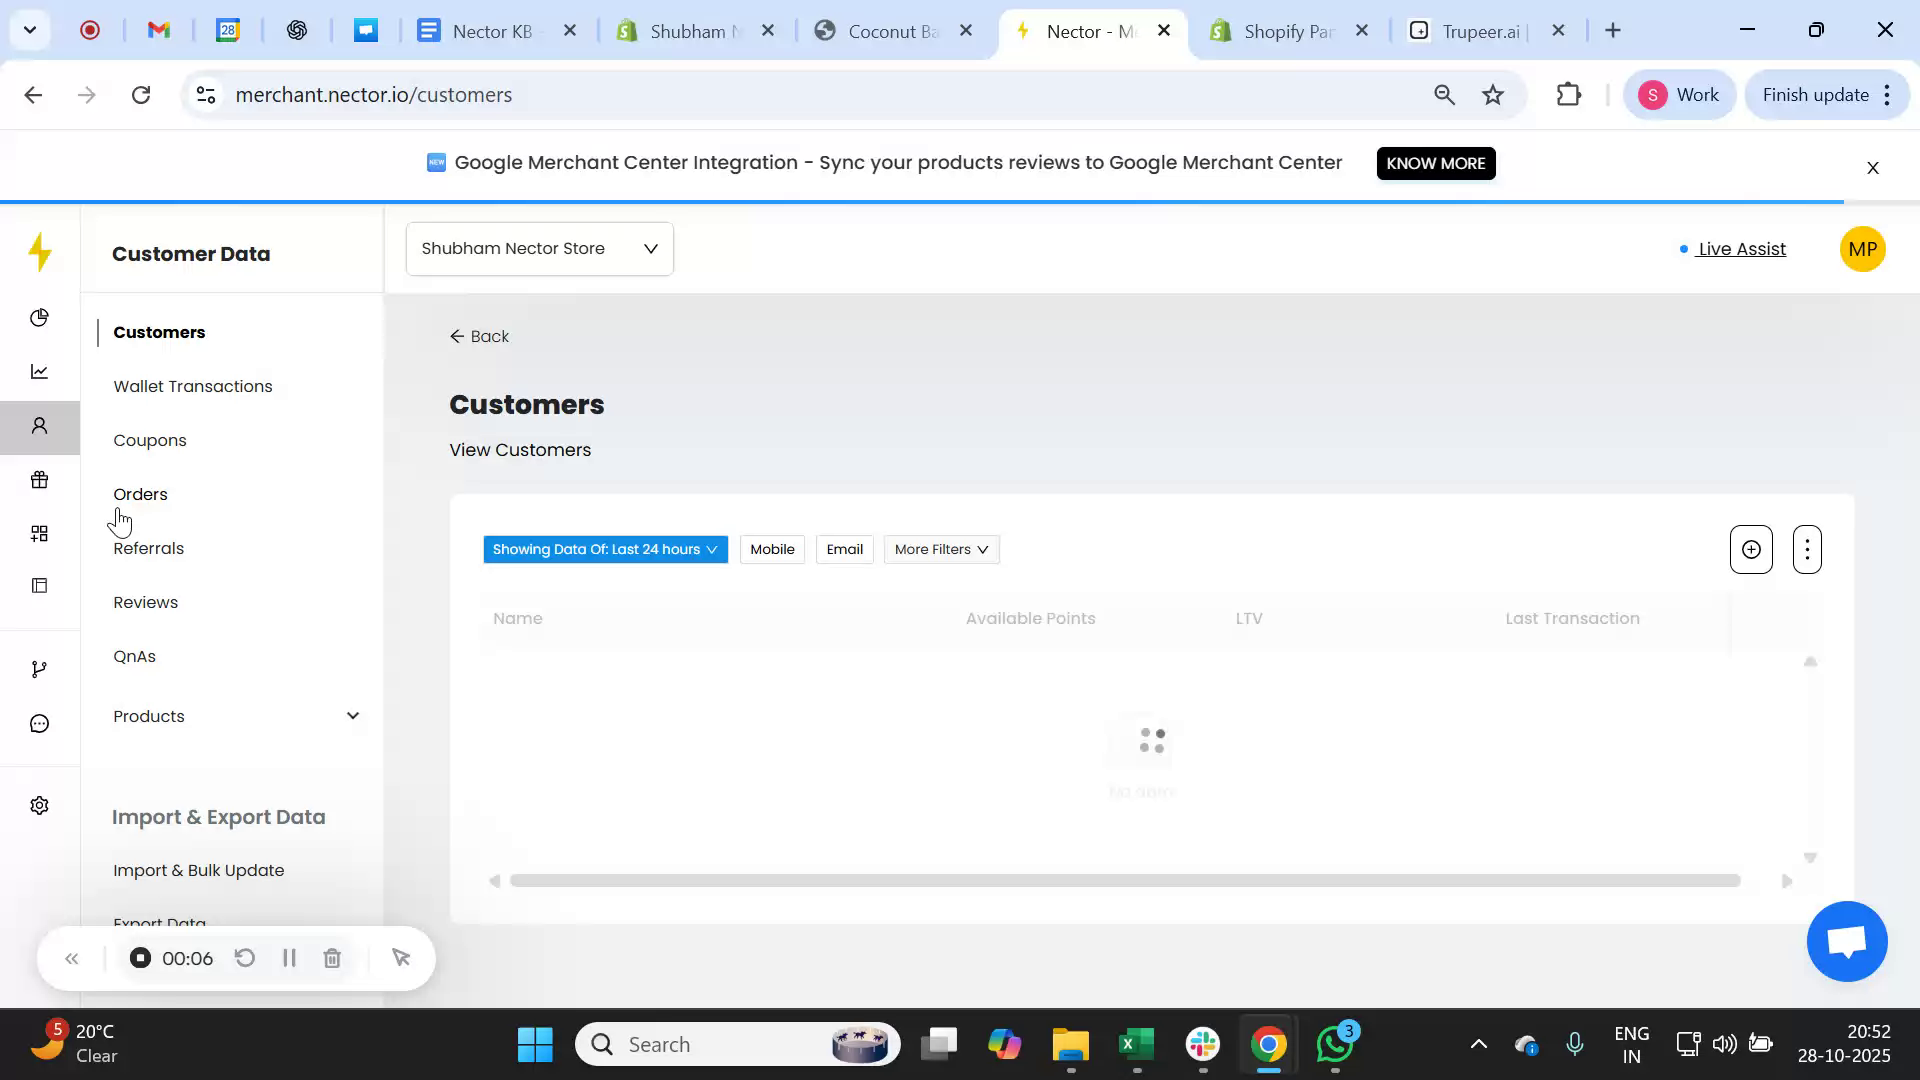
Task: Toggle the Email filter chip
Action: pos(844,549)
